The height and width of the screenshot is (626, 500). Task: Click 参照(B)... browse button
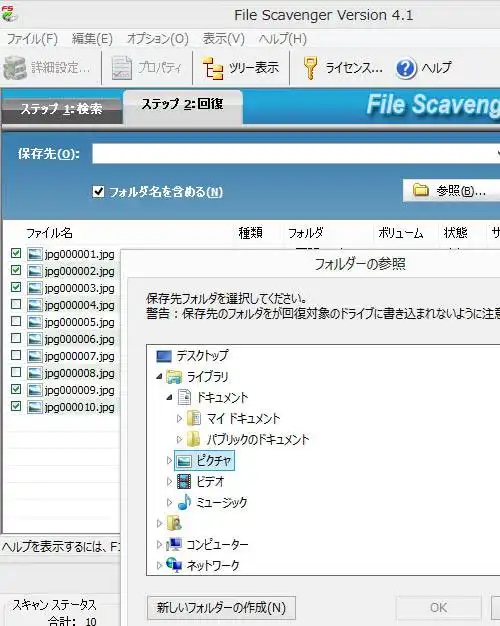click(451, 190)
